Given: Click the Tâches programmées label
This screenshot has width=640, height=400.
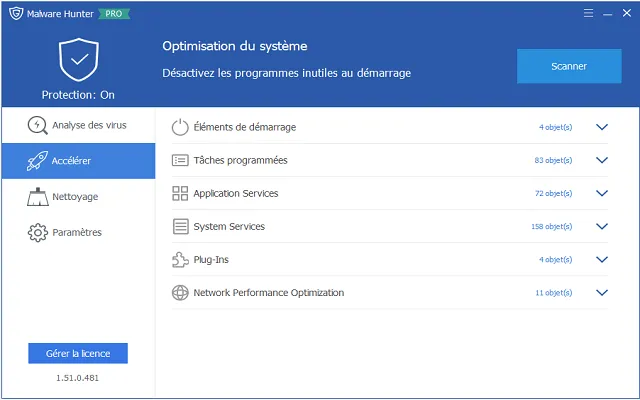Looking at the screenshot, I should [x=240, y=160].
